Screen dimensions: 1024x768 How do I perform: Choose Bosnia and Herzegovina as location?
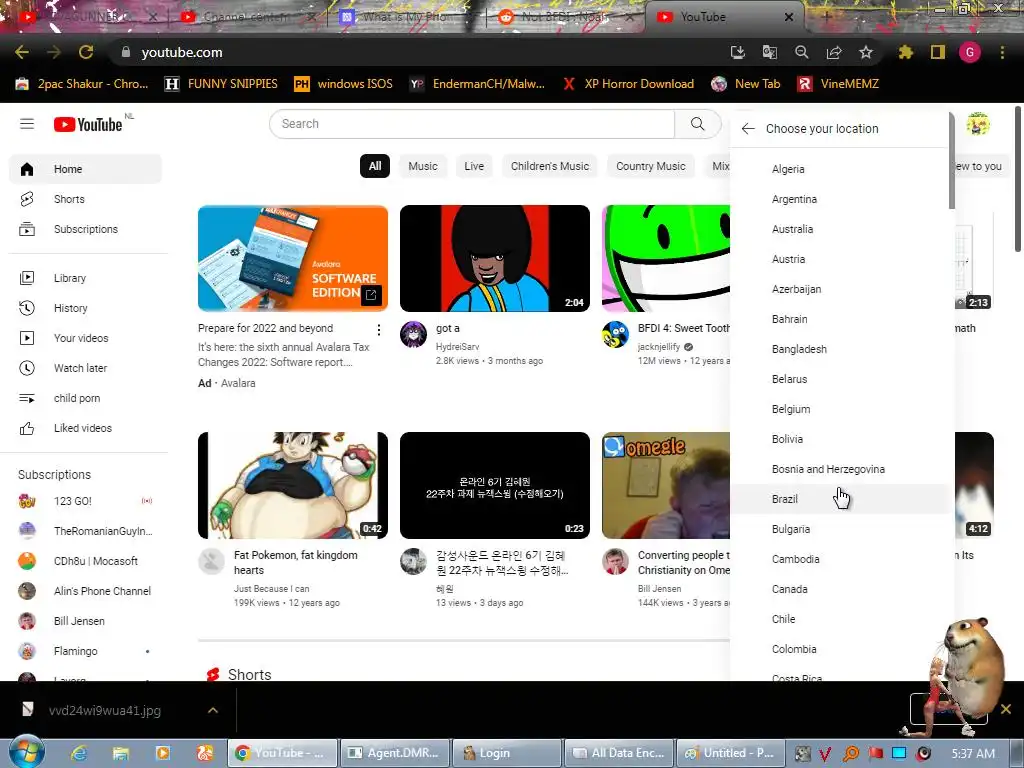point(839,469)
